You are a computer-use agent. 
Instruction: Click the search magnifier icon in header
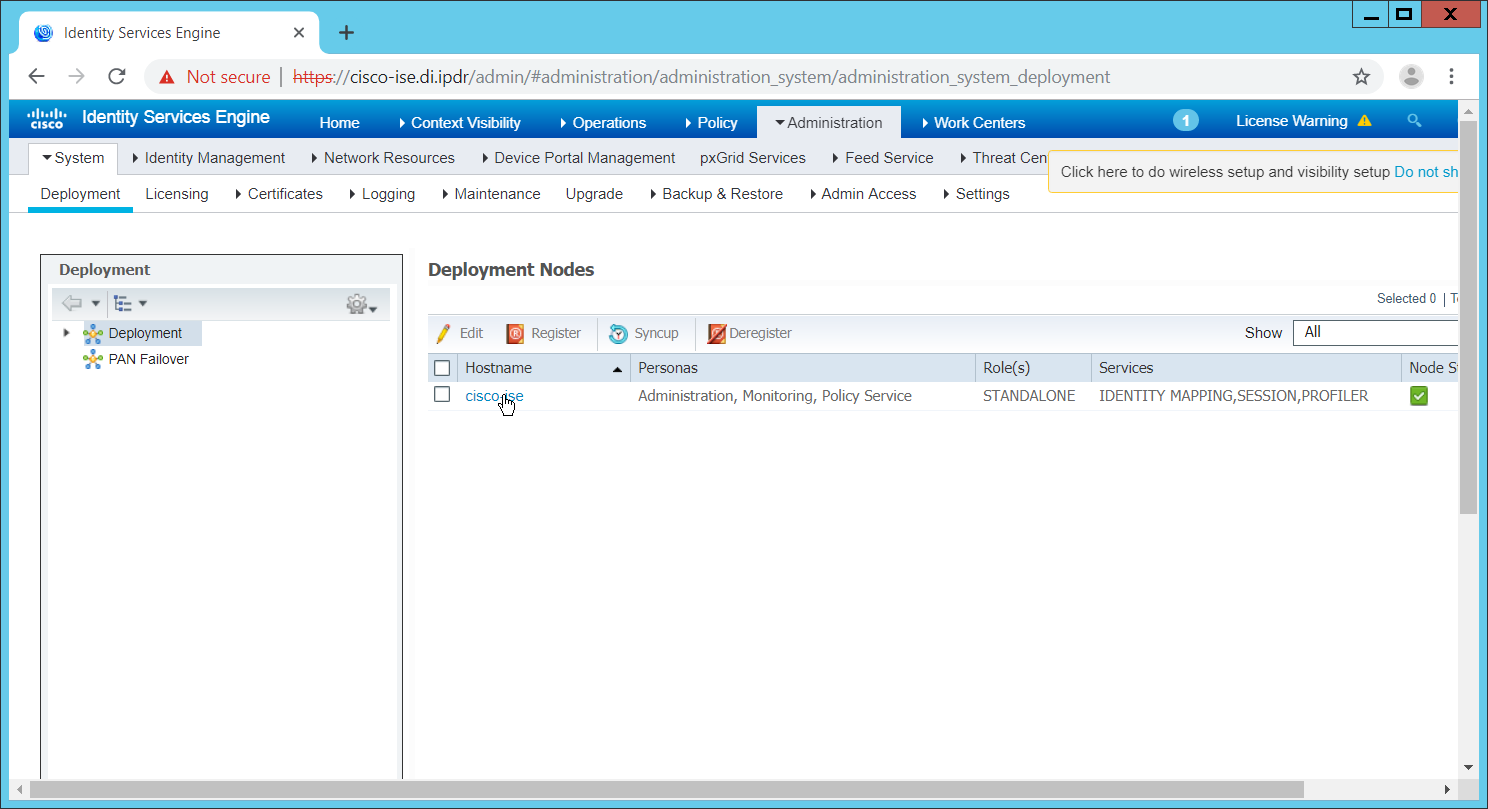(x=1414, y=121)
